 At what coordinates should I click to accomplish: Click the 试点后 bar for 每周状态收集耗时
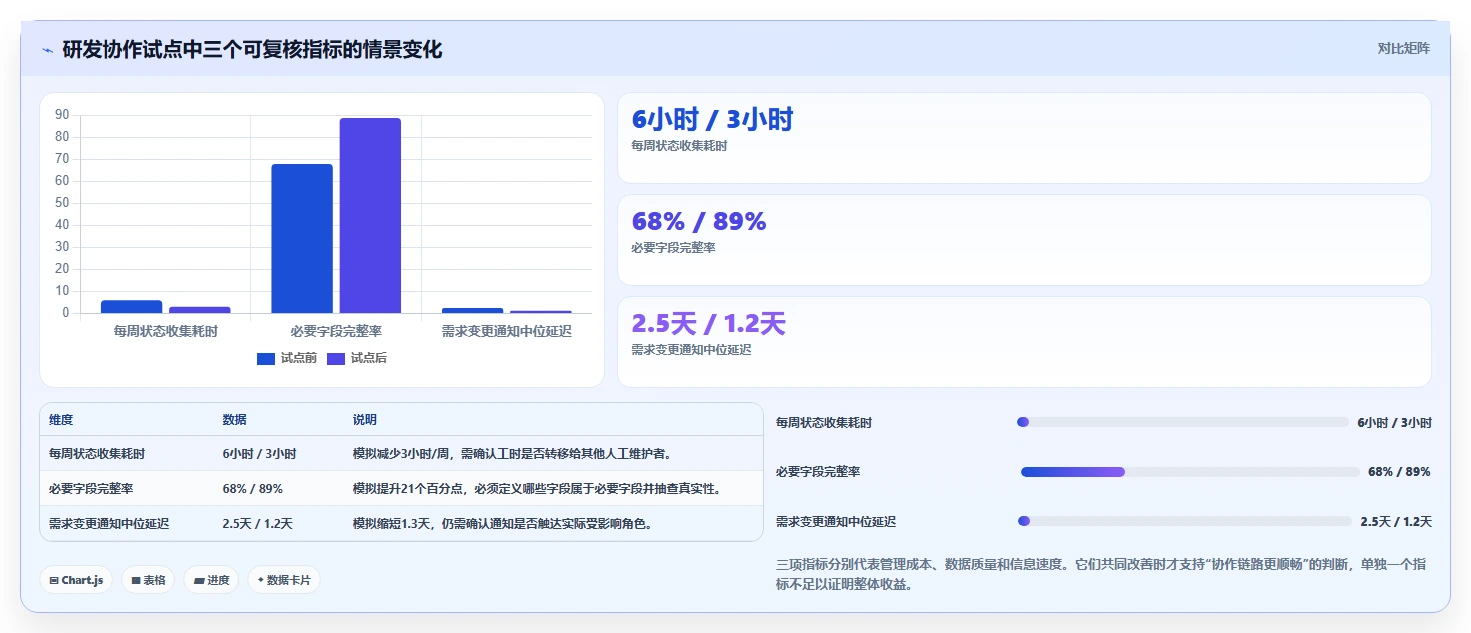[x=199, y=310]
